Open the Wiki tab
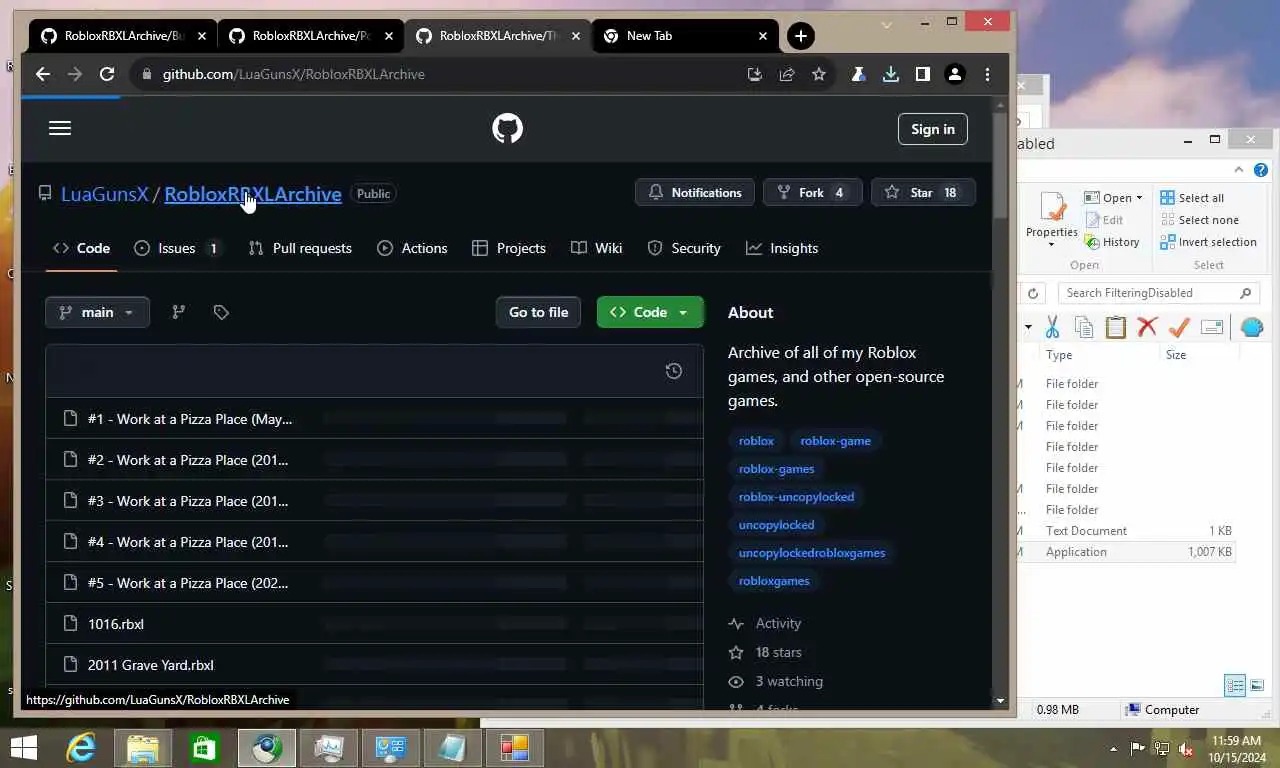This screenshot has height=768, width=1280. click(x=596, y=248)
